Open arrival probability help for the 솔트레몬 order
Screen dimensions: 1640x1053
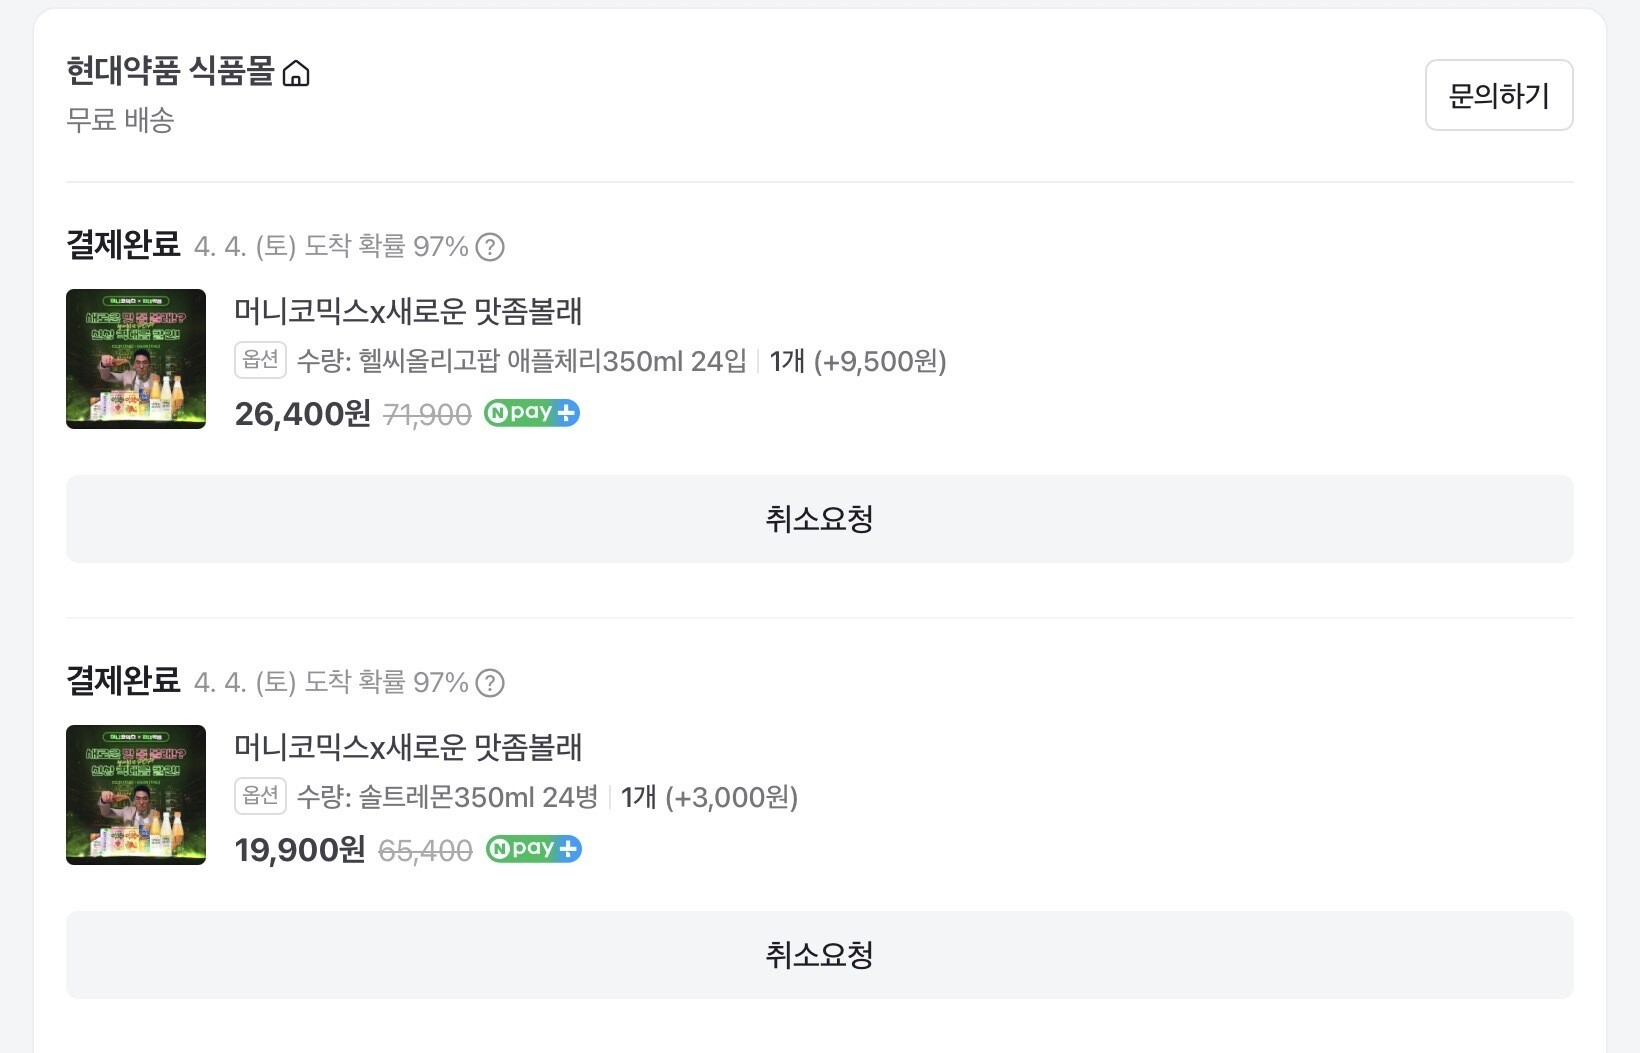(490, 683)
